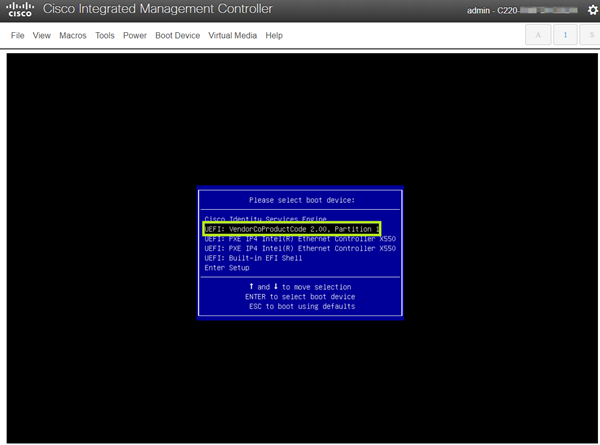Viewport: 600px width, 445px height.
Task: Select UEFI Built-in EFI Shell entry
Action: pyautogui.click(x=253, y=258)
